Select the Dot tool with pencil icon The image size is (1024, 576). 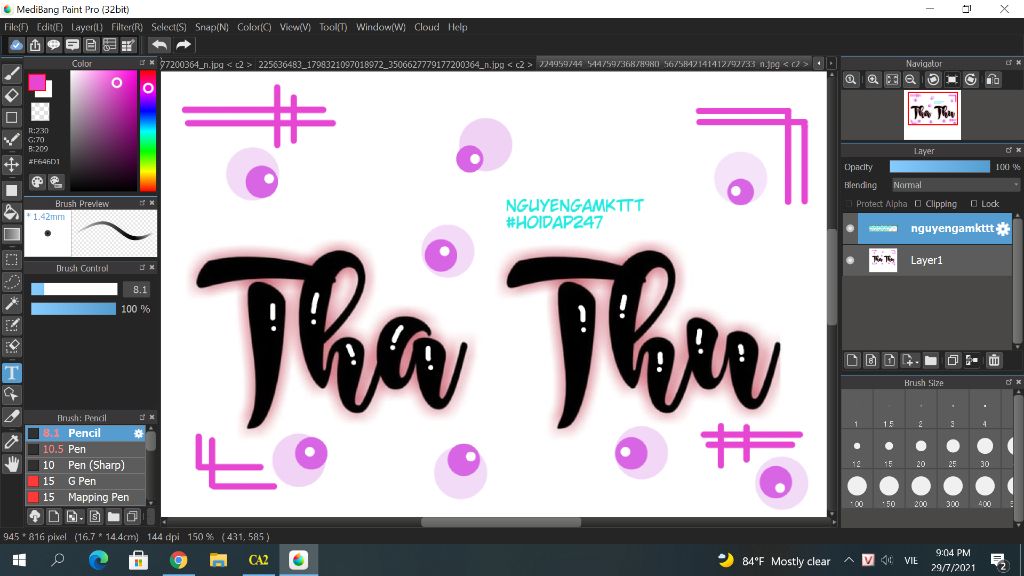[12, 140]
